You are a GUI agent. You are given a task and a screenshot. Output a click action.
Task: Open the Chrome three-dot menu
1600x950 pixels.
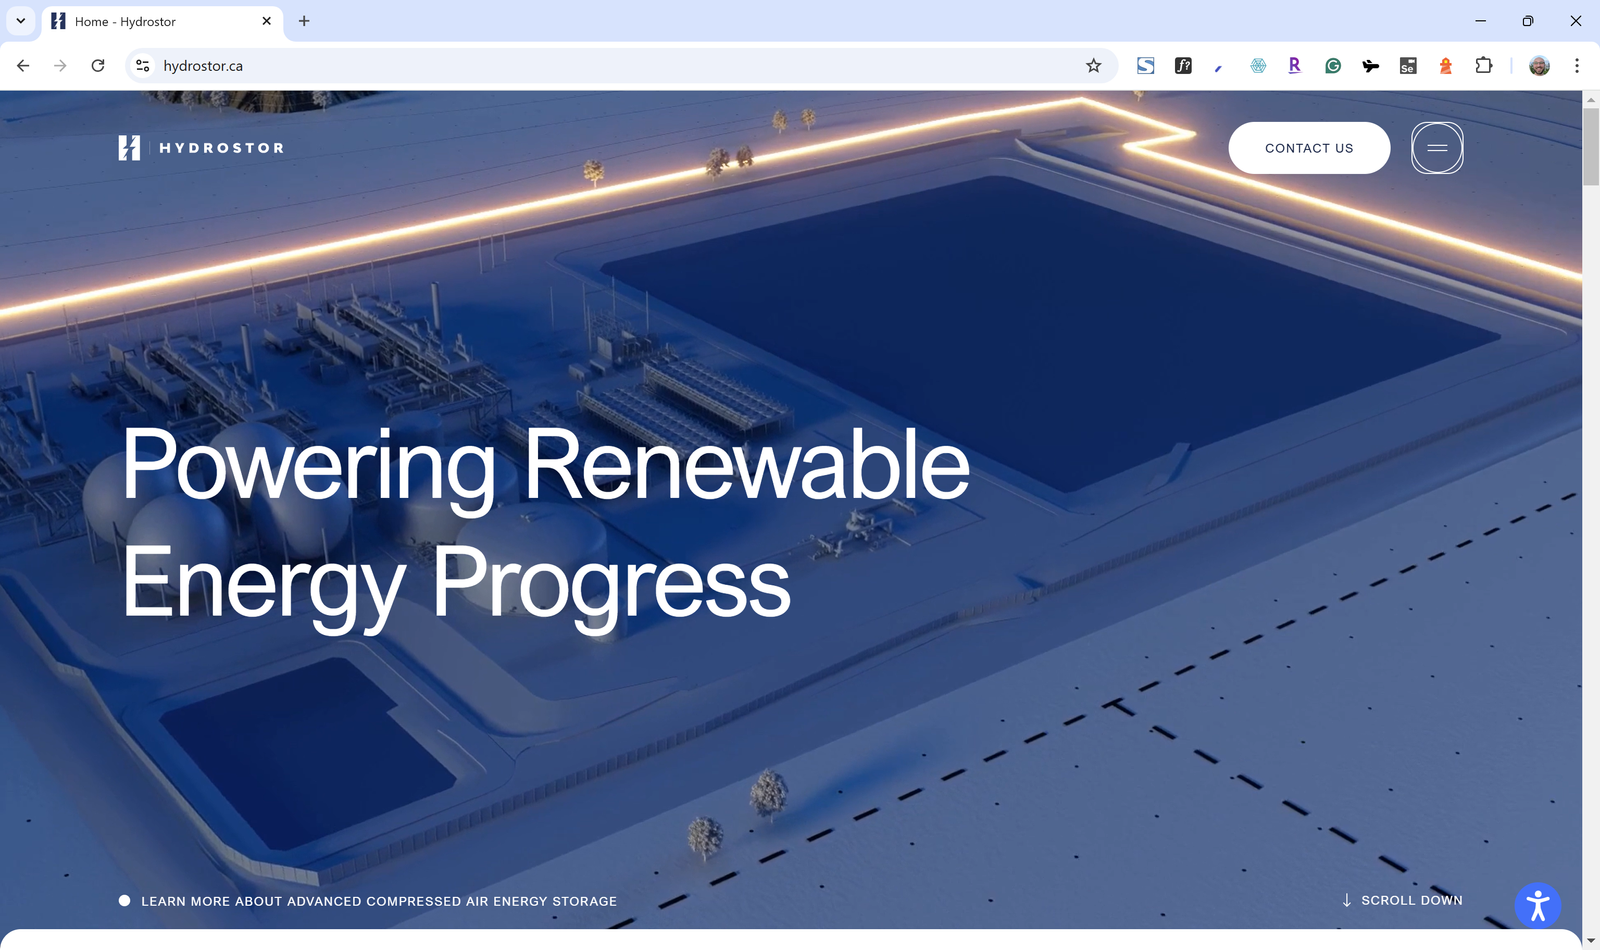(x=1577, y=66)
